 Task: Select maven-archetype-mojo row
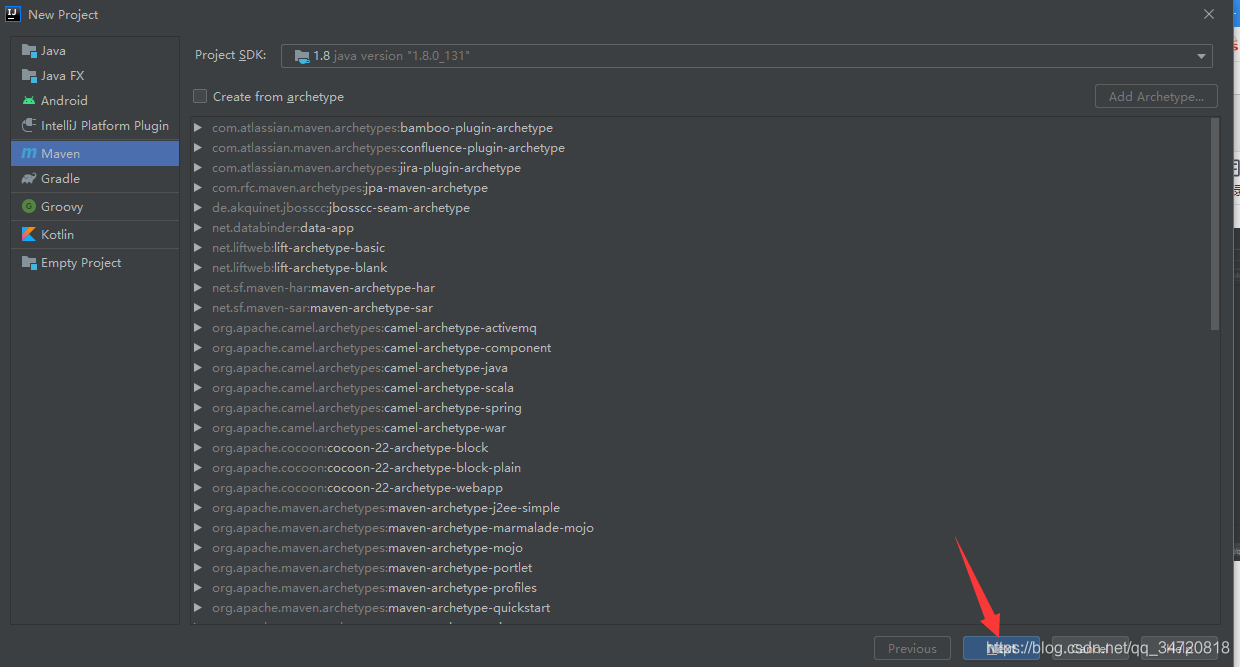(700, 548)
